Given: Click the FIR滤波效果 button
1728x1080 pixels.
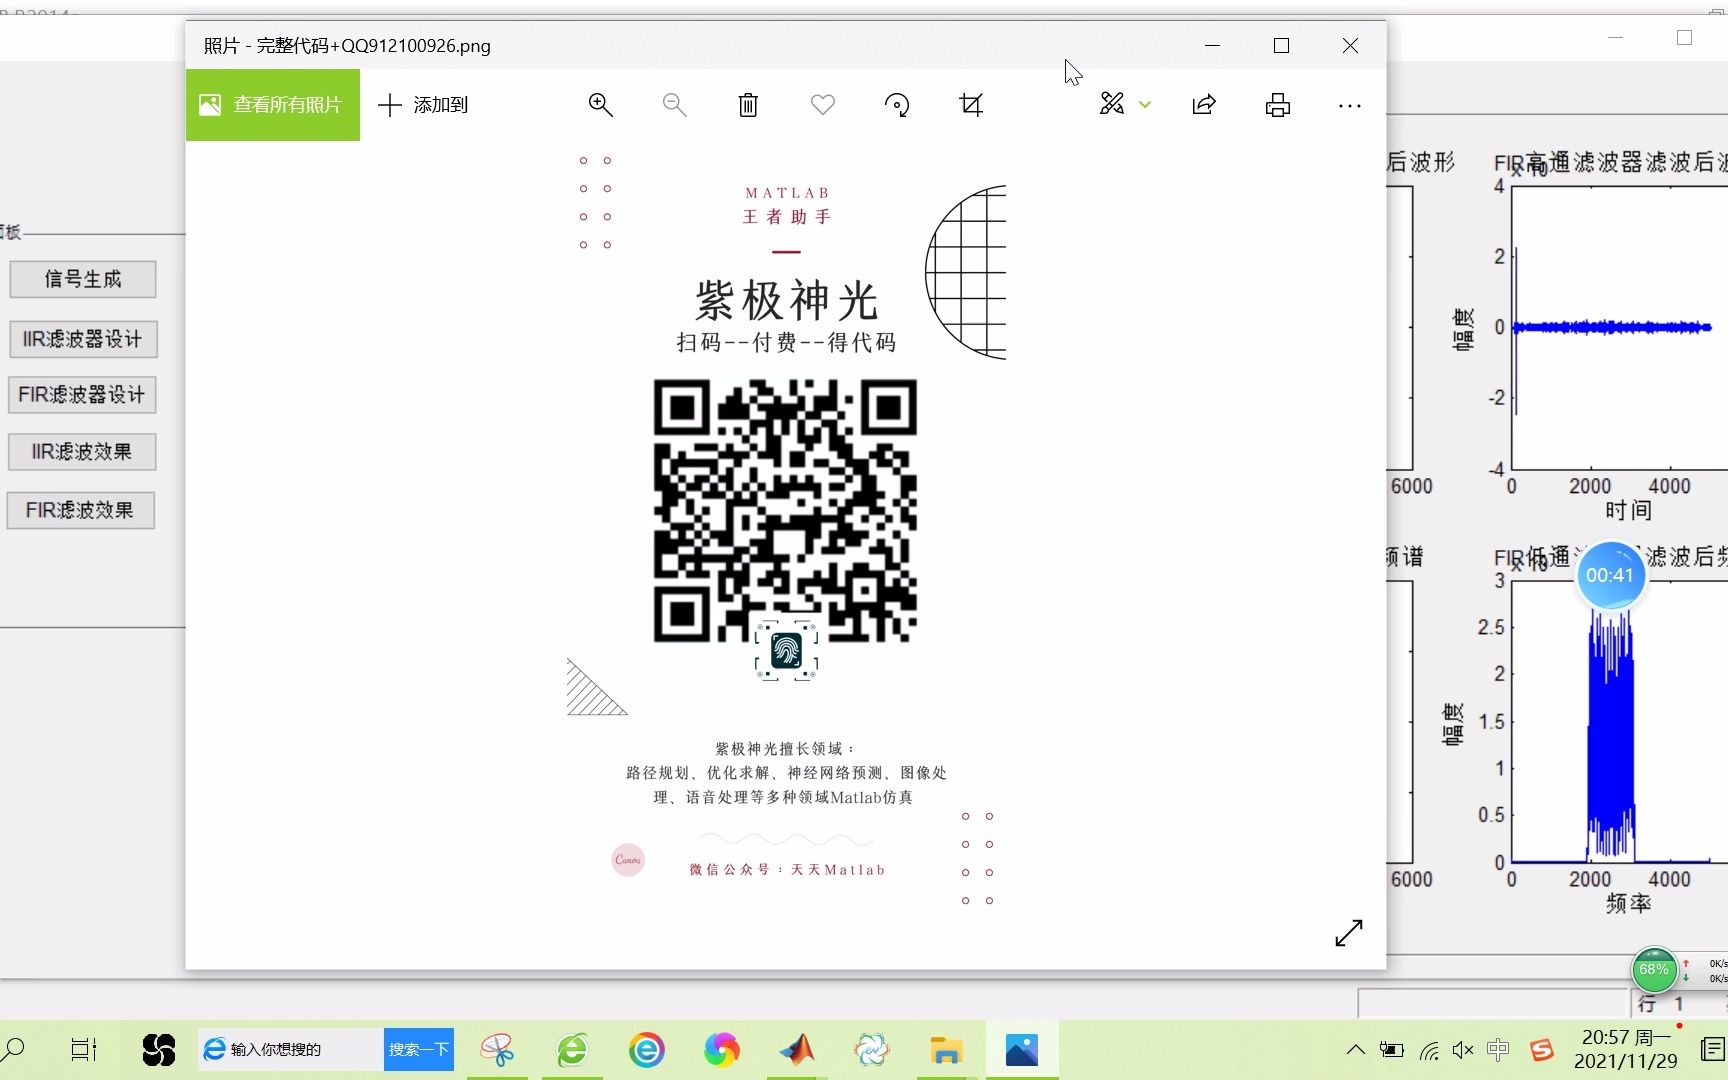Looking at the screenshot, I should [80, 510].
